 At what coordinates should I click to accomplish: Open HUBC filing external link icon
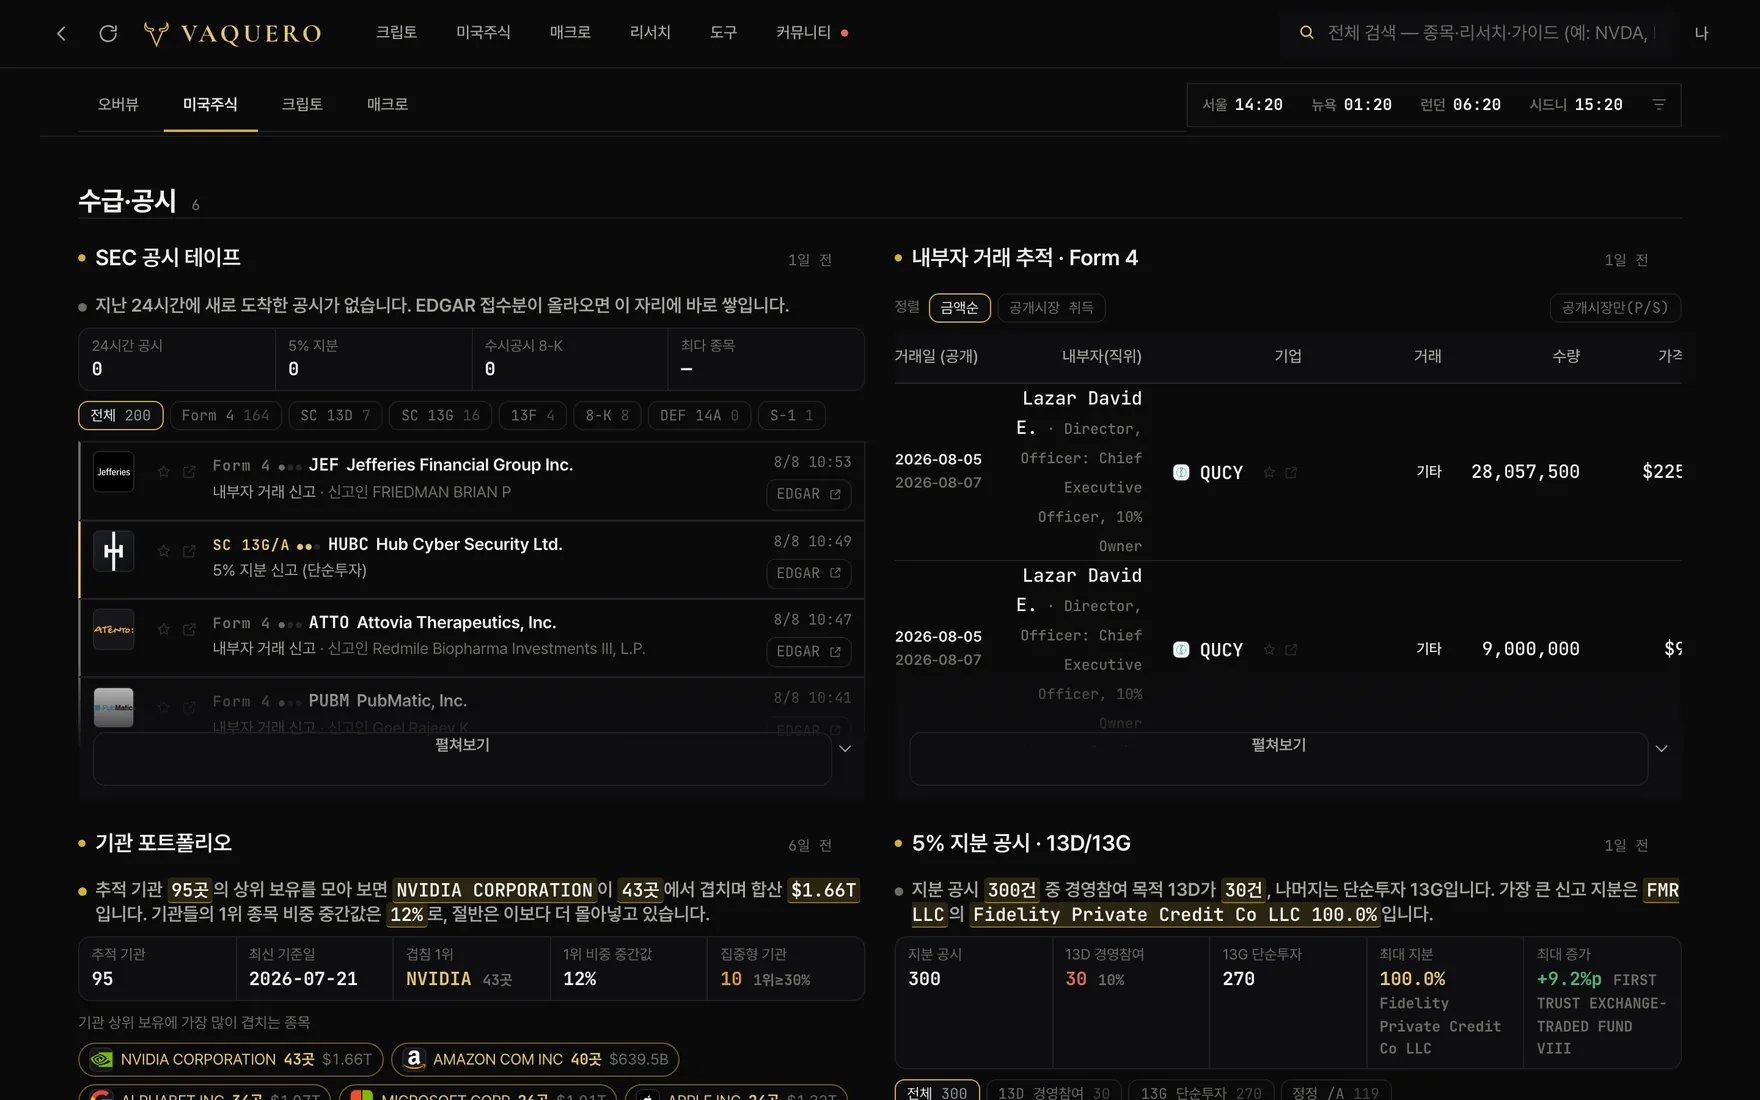coord(189,551)
